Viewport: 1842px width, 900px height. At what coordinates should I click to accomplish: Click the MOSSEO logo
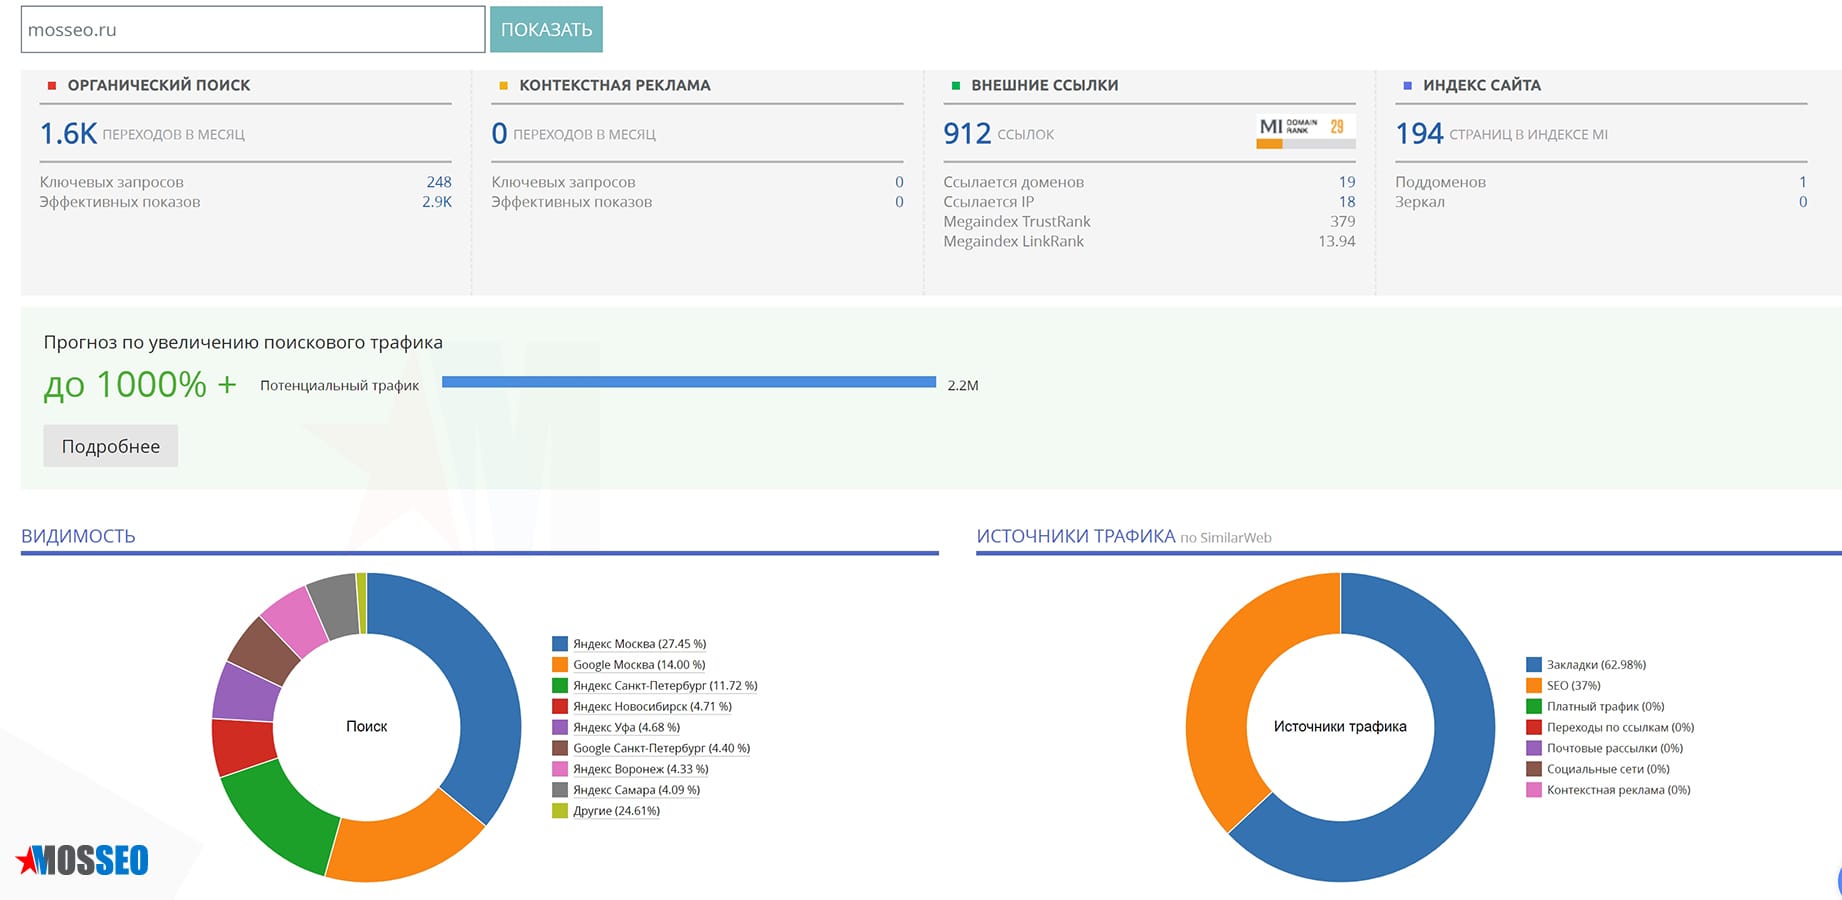point(83,860)
